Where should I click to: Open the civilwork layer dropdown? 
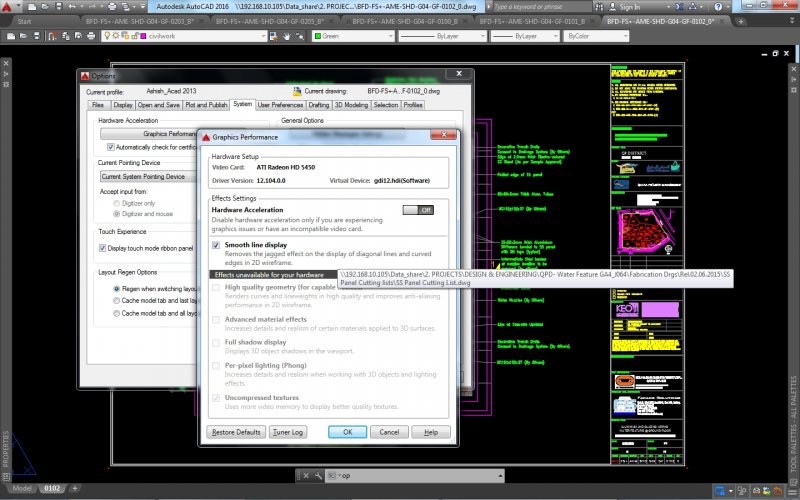263,36
